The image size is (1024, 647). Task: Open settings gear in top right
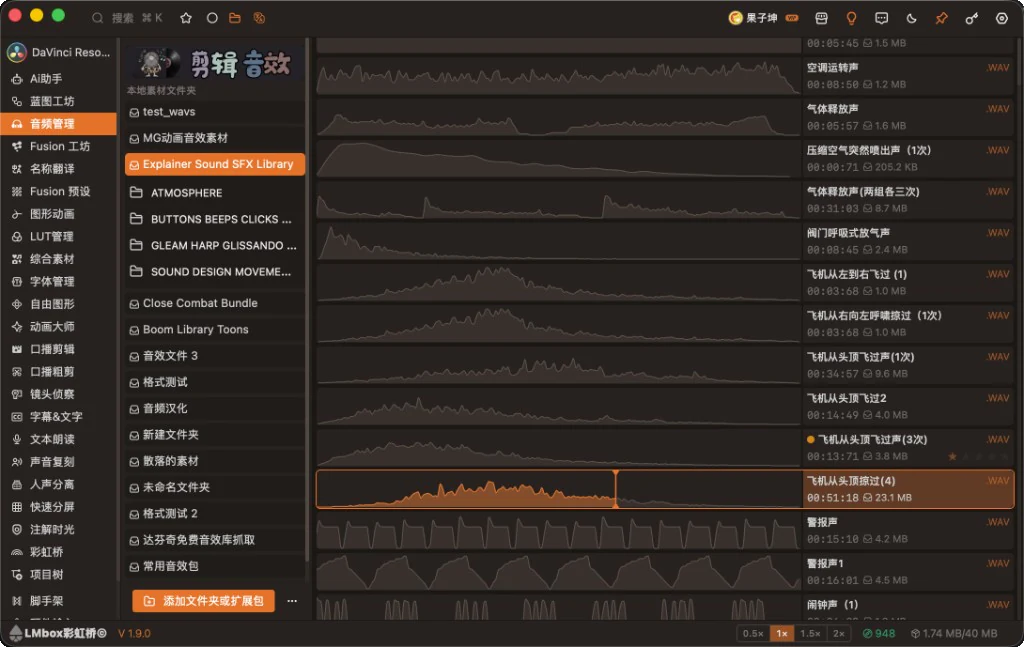pos(1002,18)
